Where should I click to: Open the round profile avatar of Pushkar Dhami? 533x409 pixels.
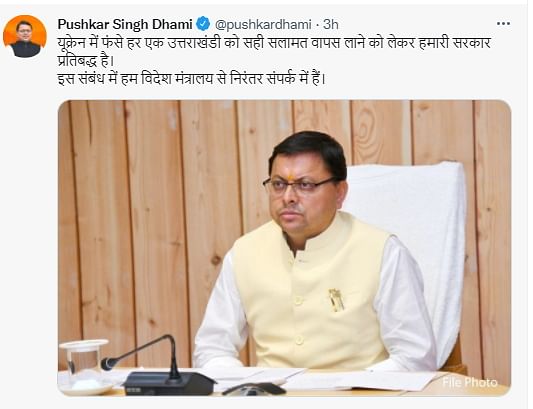coord(25,36)
